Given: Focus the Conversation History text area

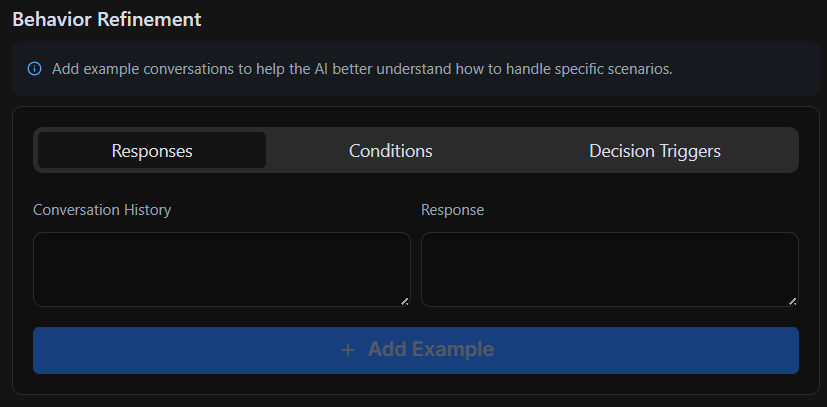Looking at the screenshot, I should (221, 269).
